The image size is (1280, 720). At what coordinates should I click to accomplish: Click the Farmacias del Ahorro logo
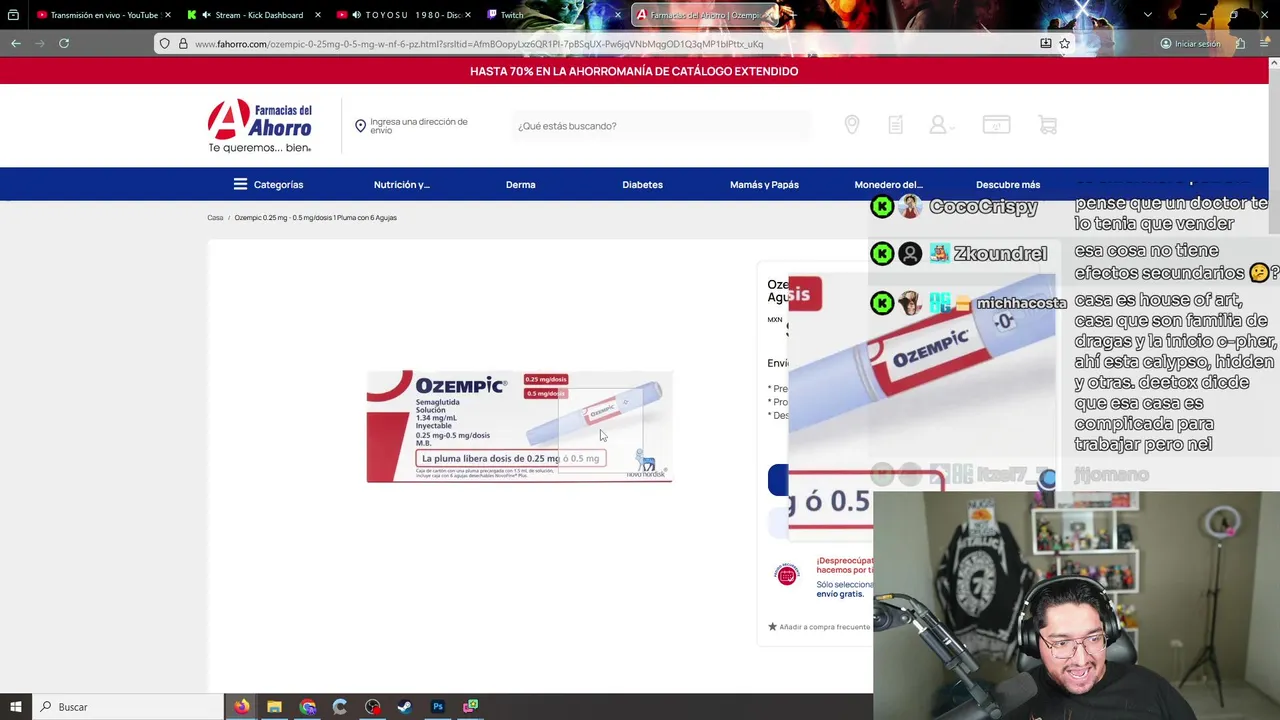pos(260,125)
